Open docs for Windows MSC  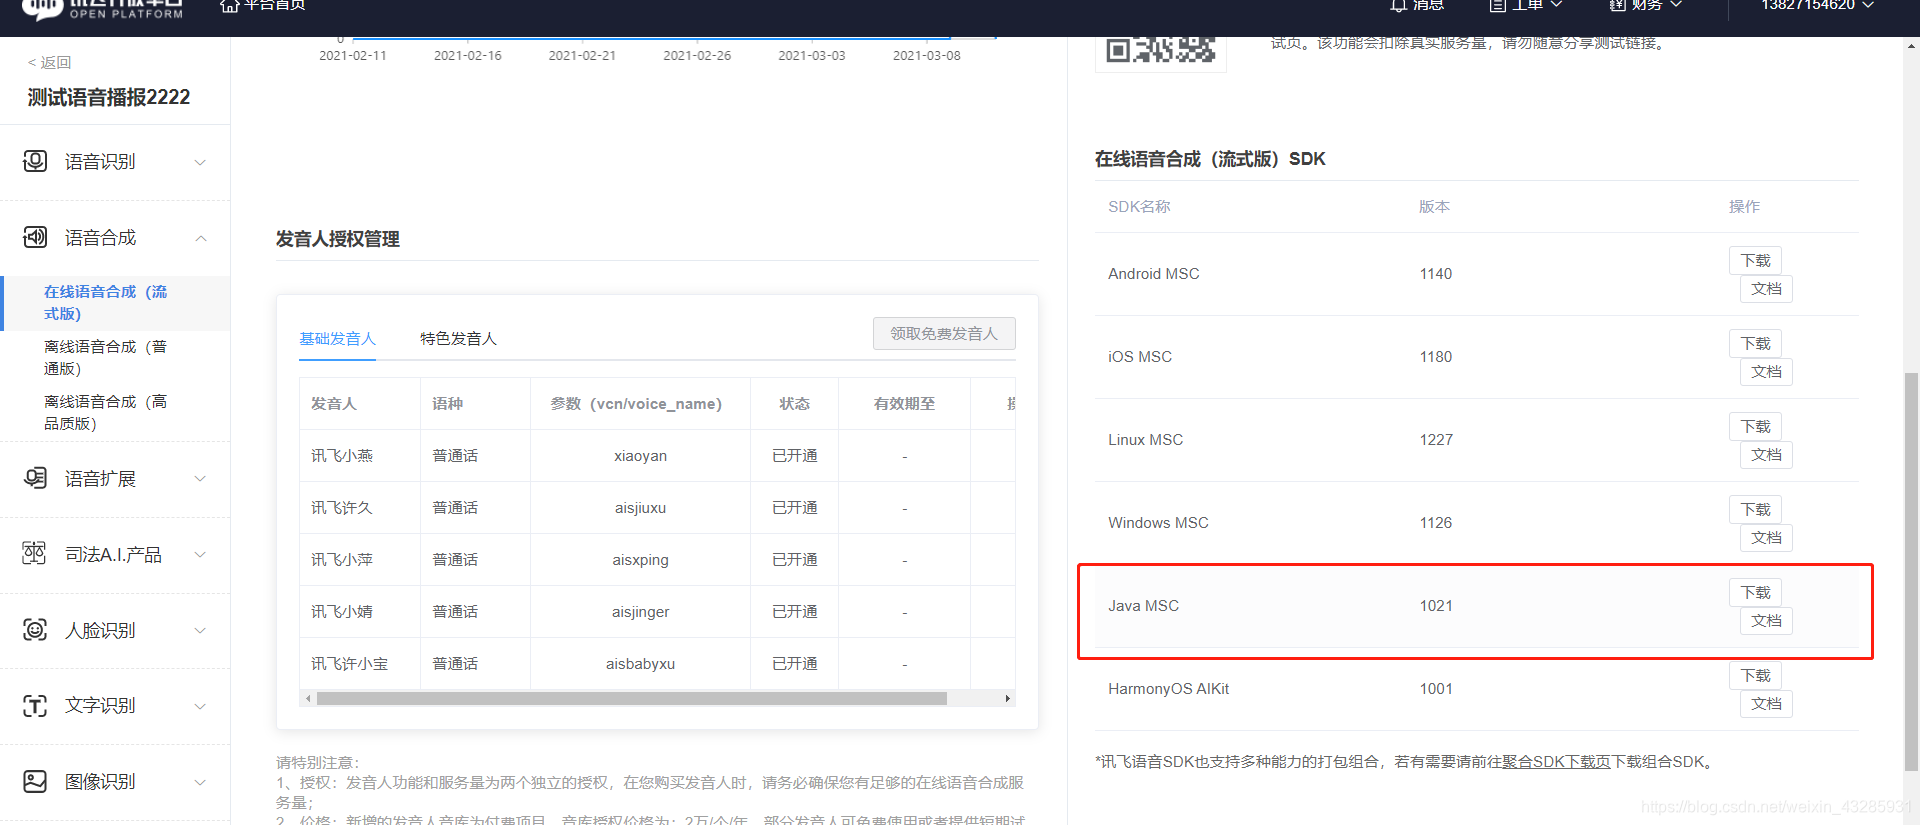[1766, 537]
